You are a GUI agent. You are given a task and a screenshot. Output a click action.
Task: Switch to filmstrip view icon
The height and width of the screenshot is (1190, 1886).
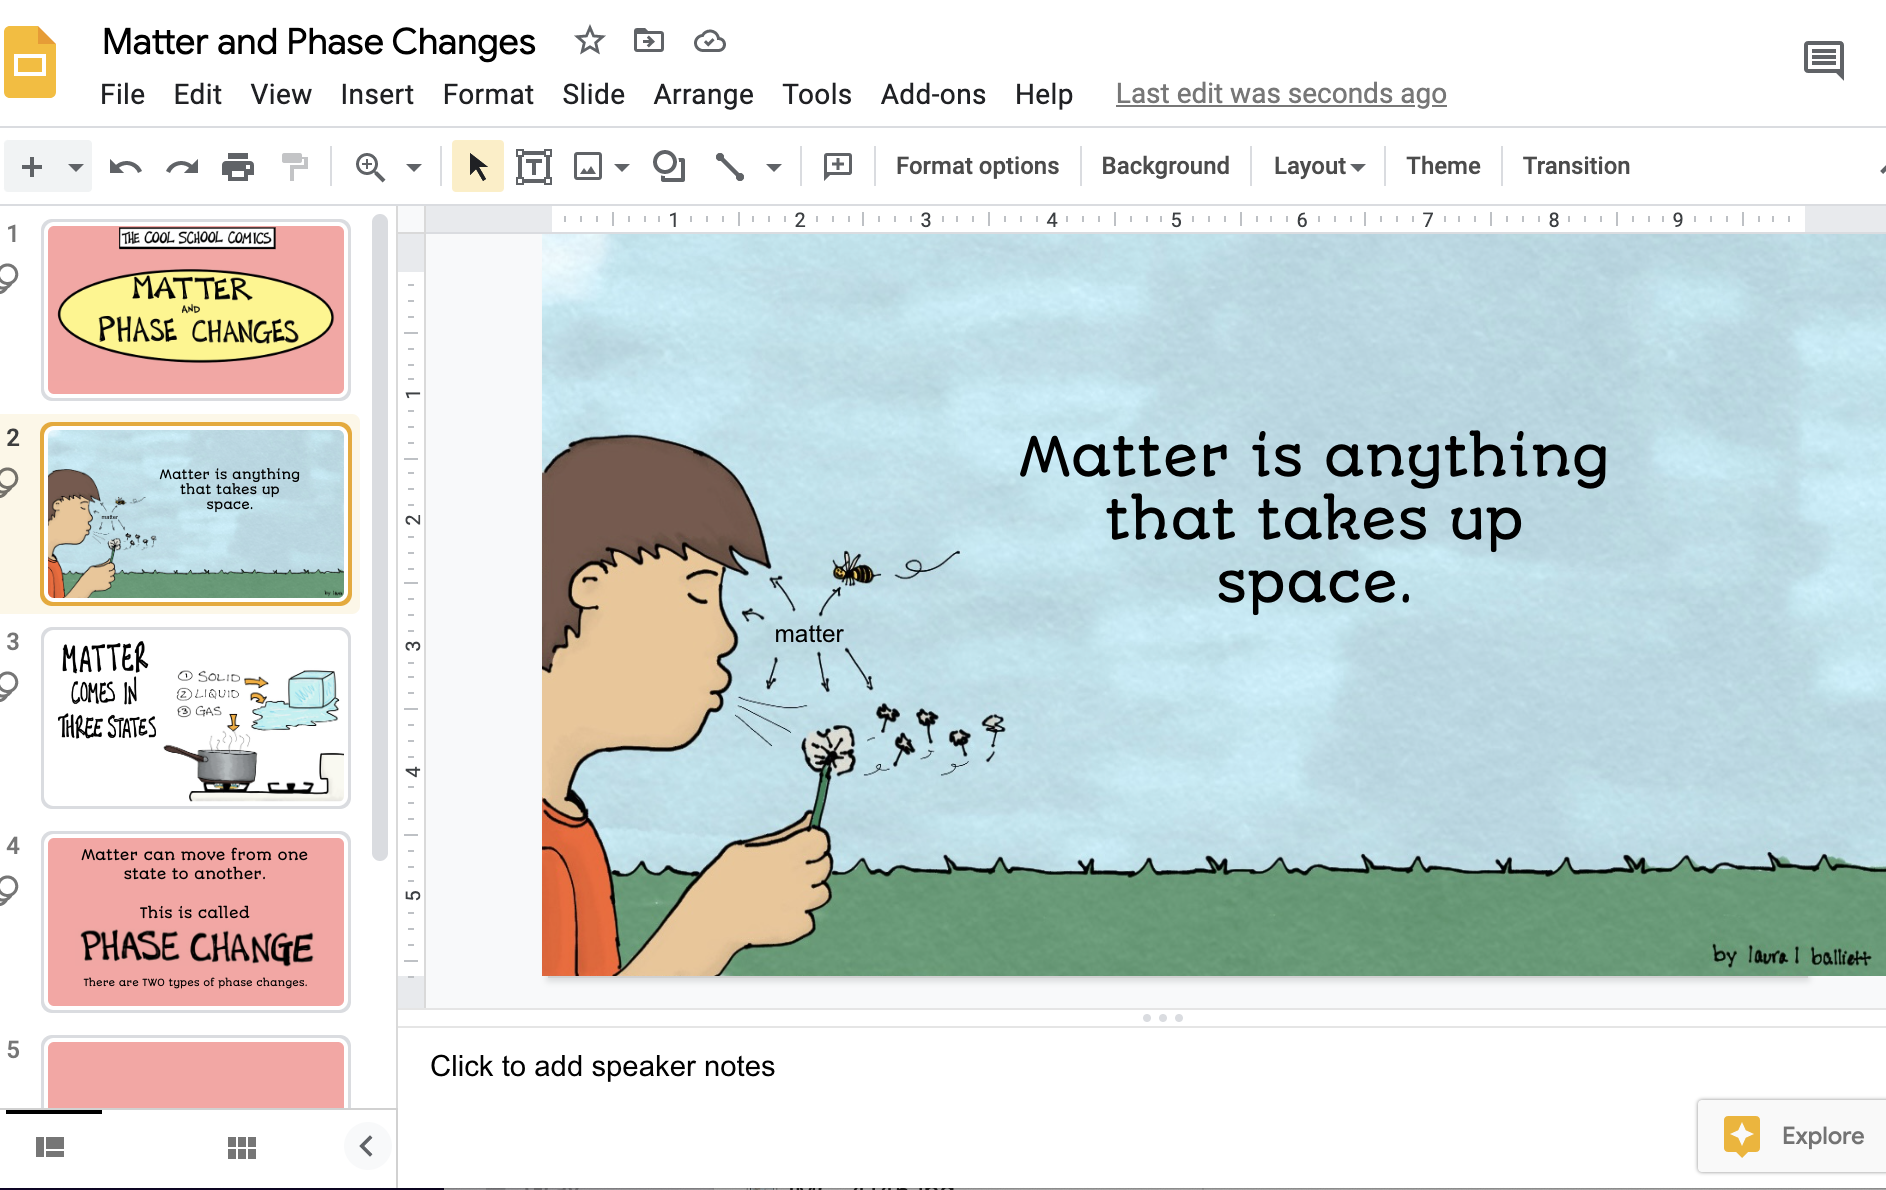pos(50,1147)
